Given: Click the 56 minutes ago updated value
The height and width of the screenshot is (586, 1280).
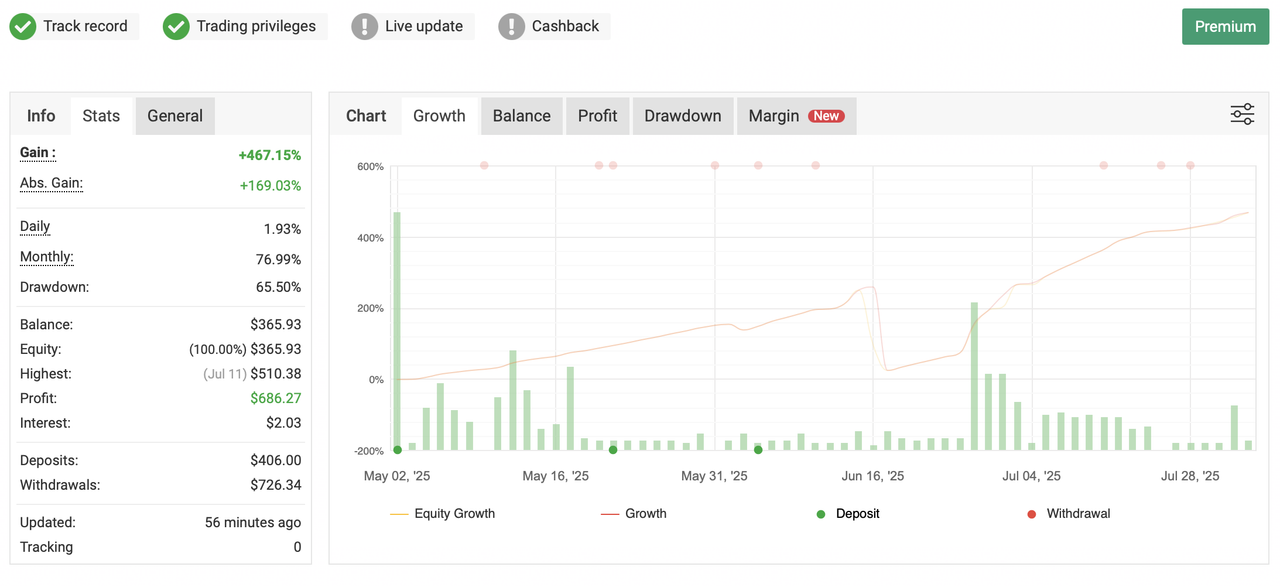Looking at the screenshot, I should coord(253,522).
